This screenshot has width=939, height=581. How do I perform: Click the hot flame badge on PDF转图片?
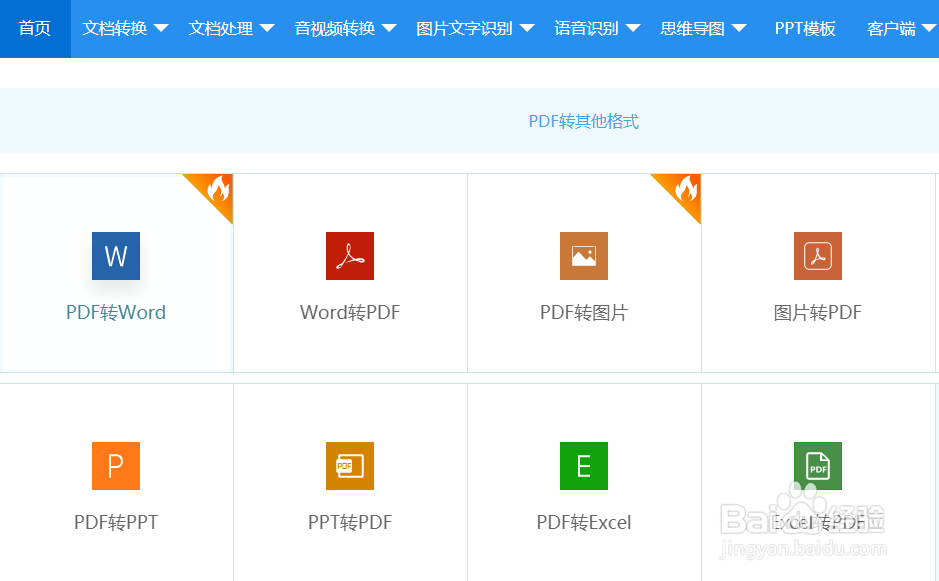point(683,193)
